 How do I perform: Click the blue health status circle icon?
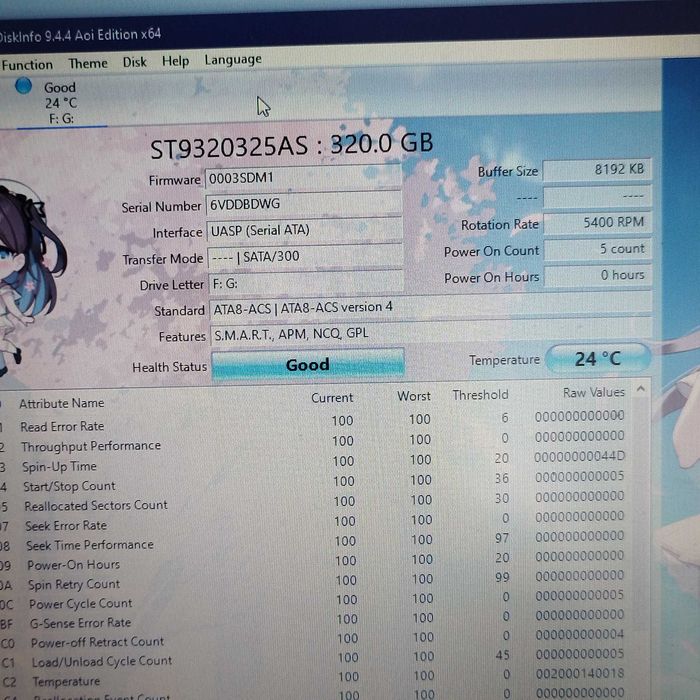23,86
